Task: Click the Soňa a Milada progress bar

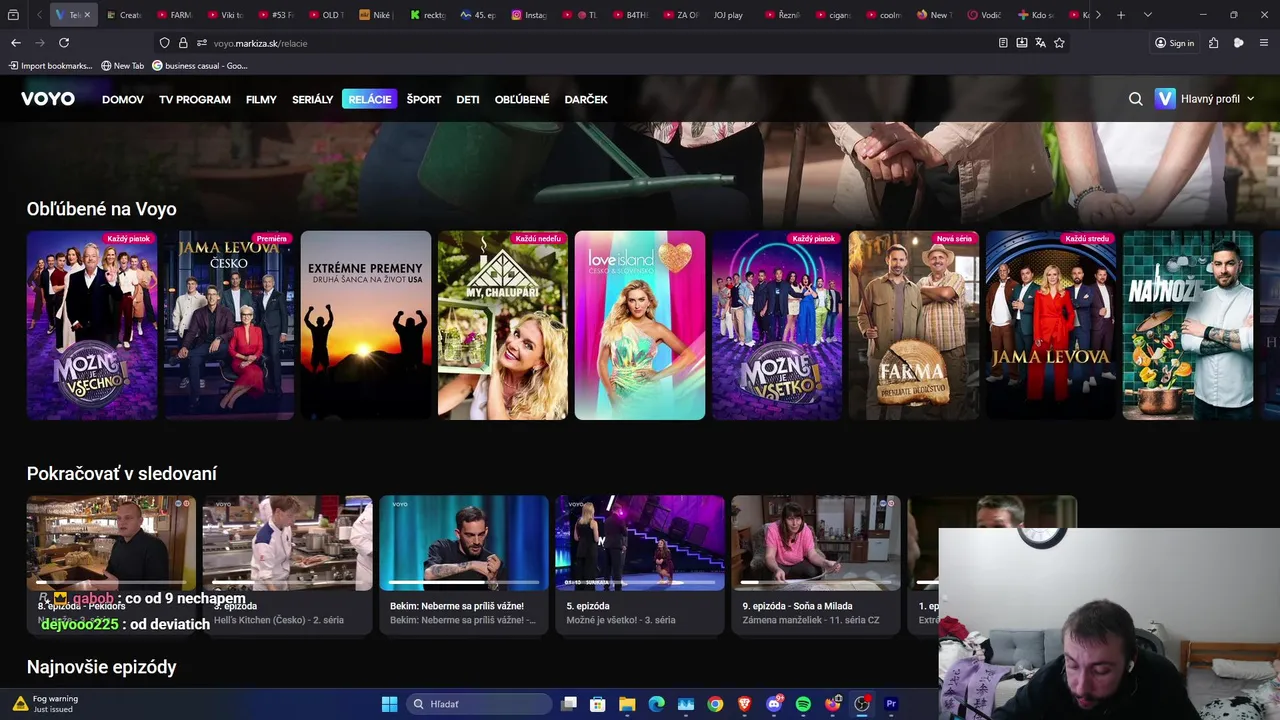Action: click(x=816, y=582)
